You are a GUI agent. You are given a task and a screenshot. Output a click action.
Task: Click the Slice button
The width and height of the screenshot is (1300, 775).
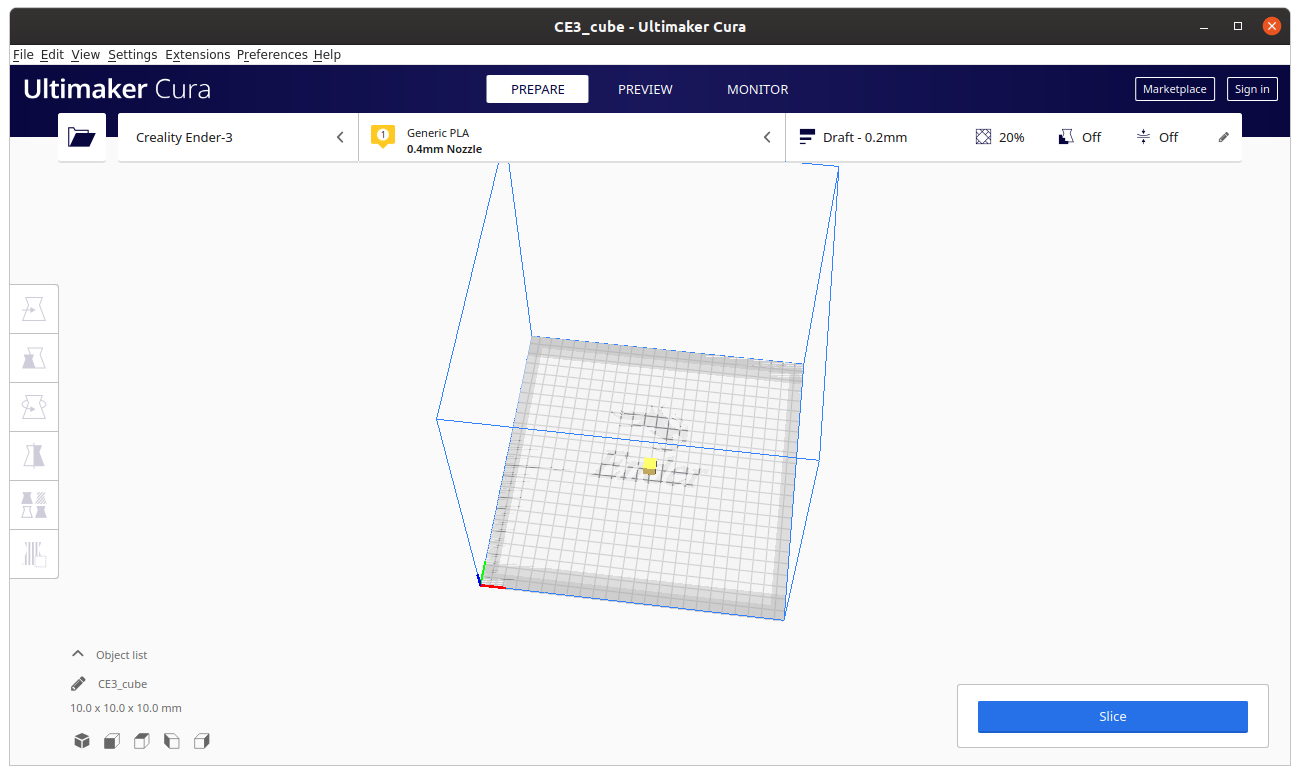tap(1112, 716)
